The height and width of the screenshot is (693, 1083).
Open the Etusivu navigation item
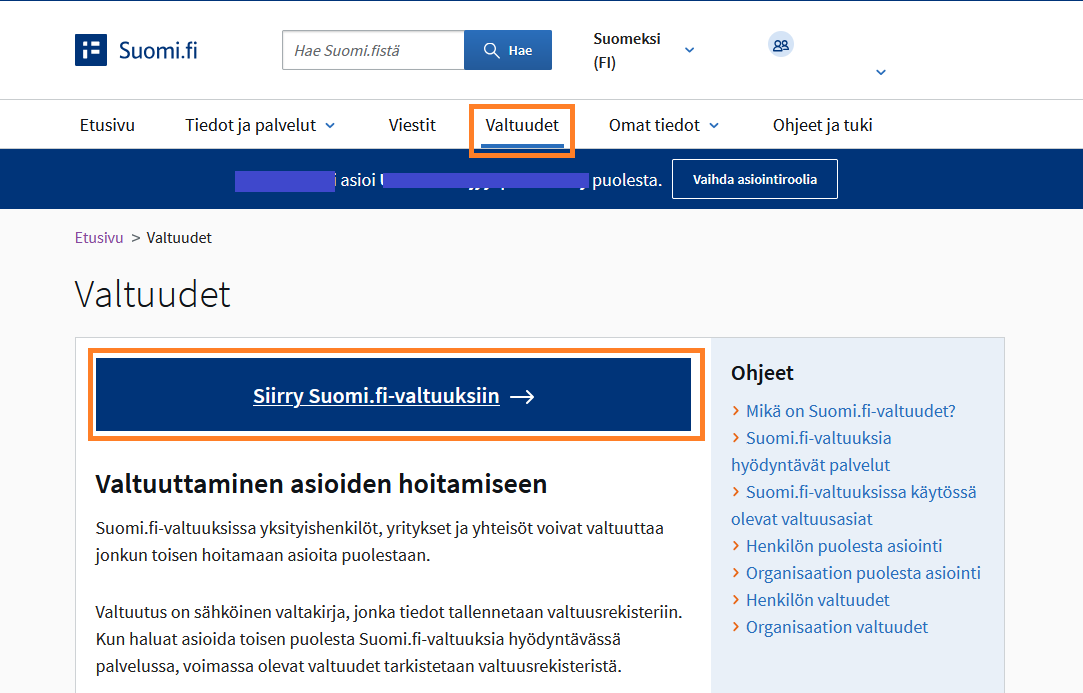(x=107, y=125)
